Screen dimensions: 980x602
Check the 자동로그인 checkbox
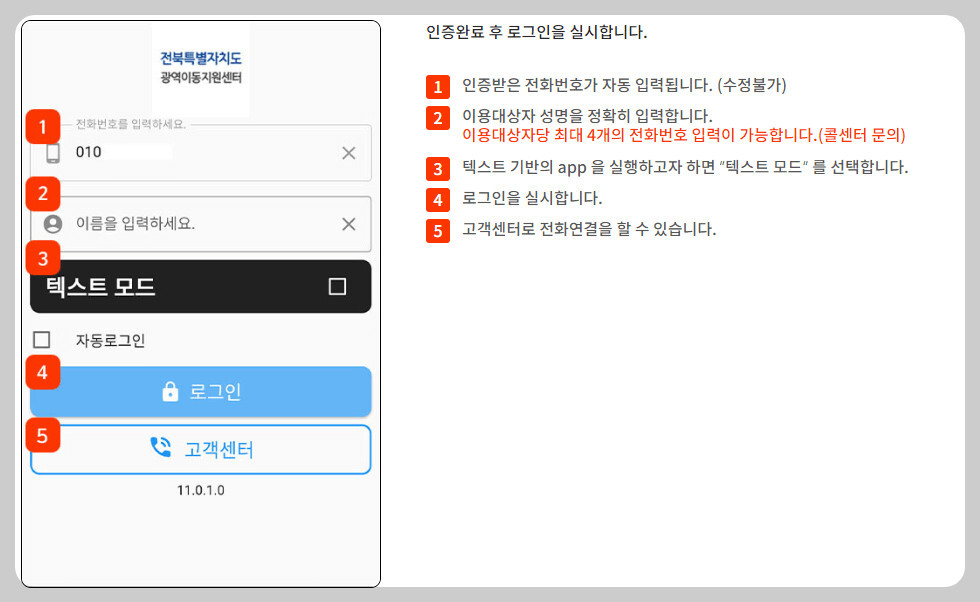tap(42, 340)
